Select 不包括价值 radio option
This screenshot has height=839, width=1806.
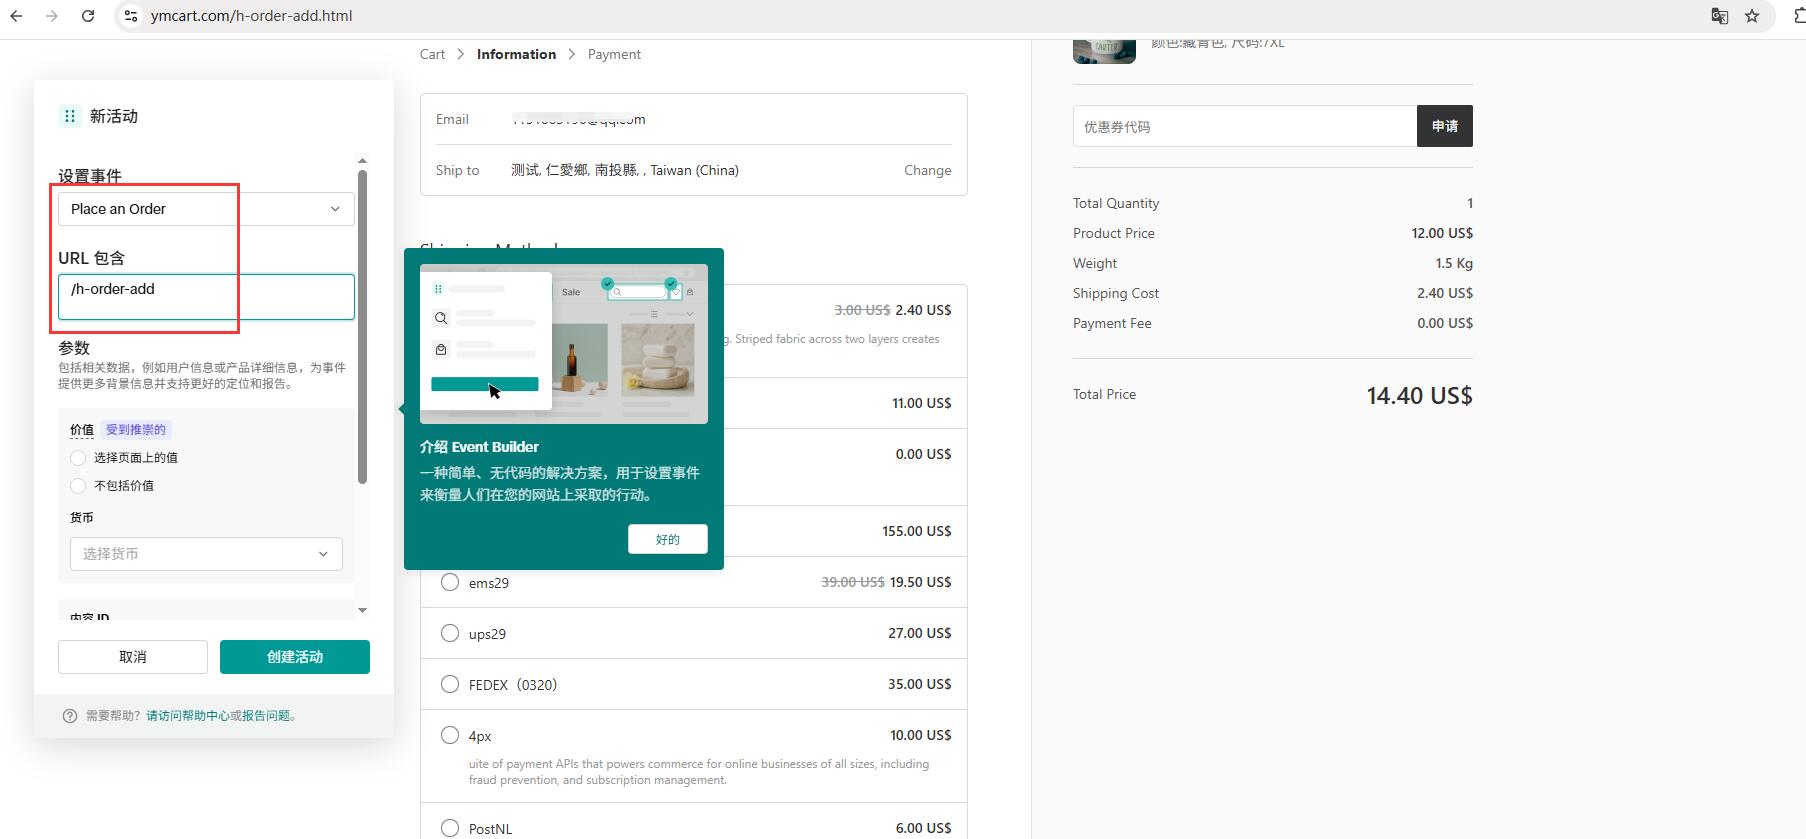pyautogui.click(x=78, y=486)
